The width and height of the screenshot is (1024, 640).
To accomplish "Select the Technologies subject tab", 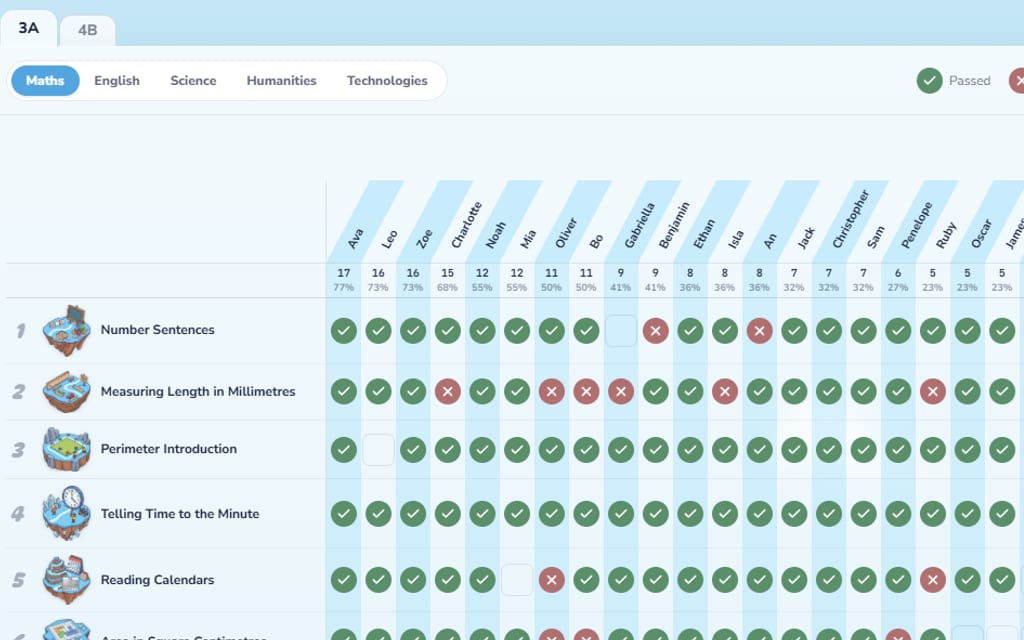I will (x=387, y=80).
